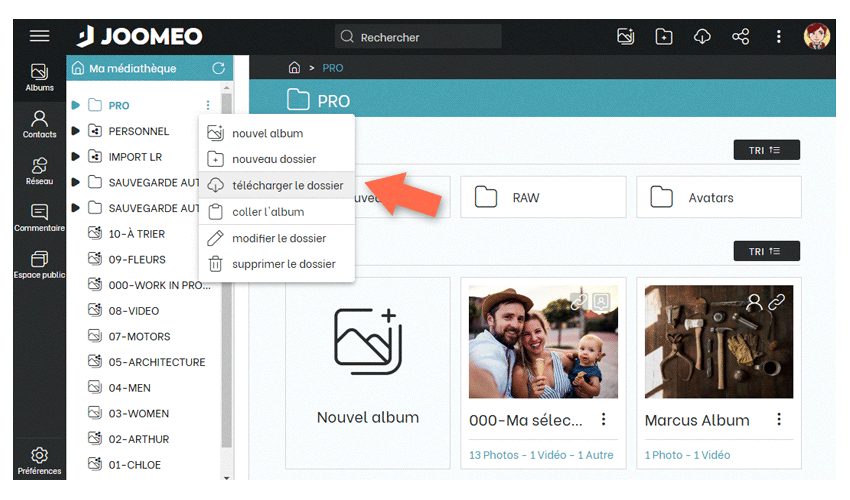Select 'télécharger le dossier' menu entry
This screenshot has height=500, width=850.
[286, 186]
